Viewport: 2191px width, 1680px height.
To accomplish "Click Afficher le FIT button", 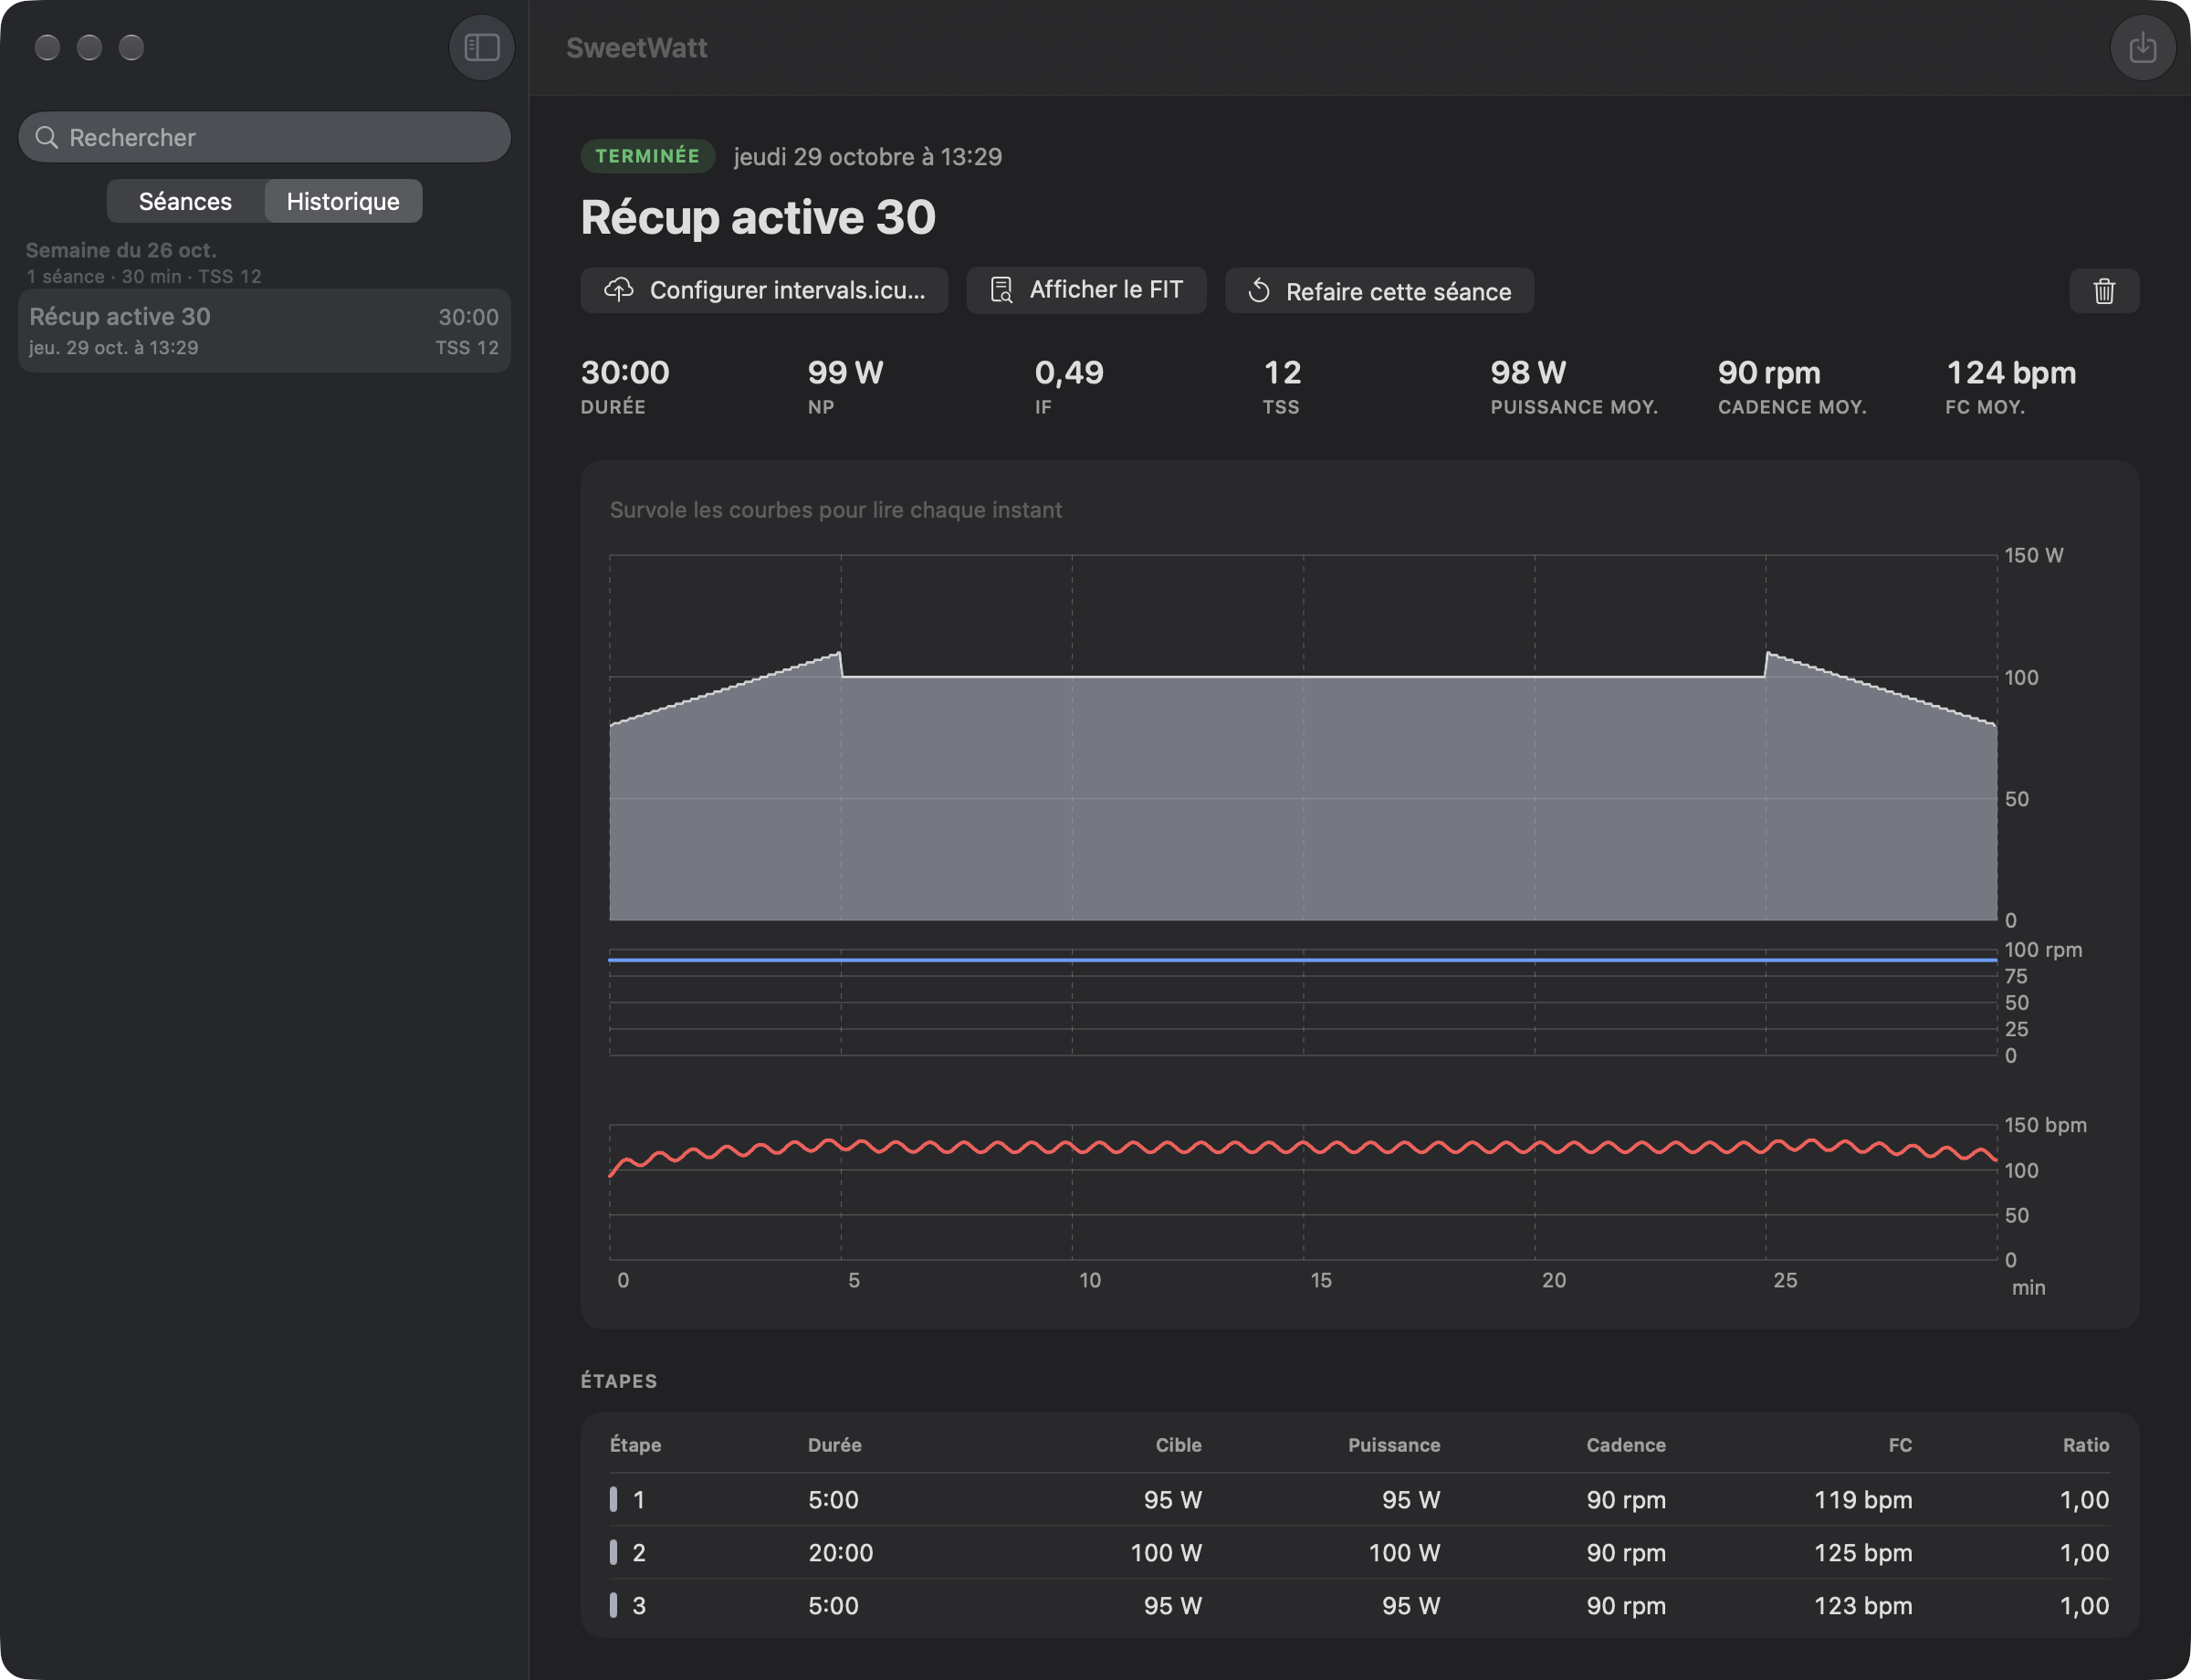I will 1086,290.
